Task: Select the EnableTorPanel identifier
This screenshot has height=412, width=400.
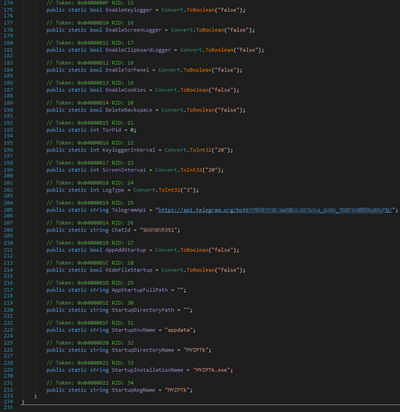Action: coord(127,70)
